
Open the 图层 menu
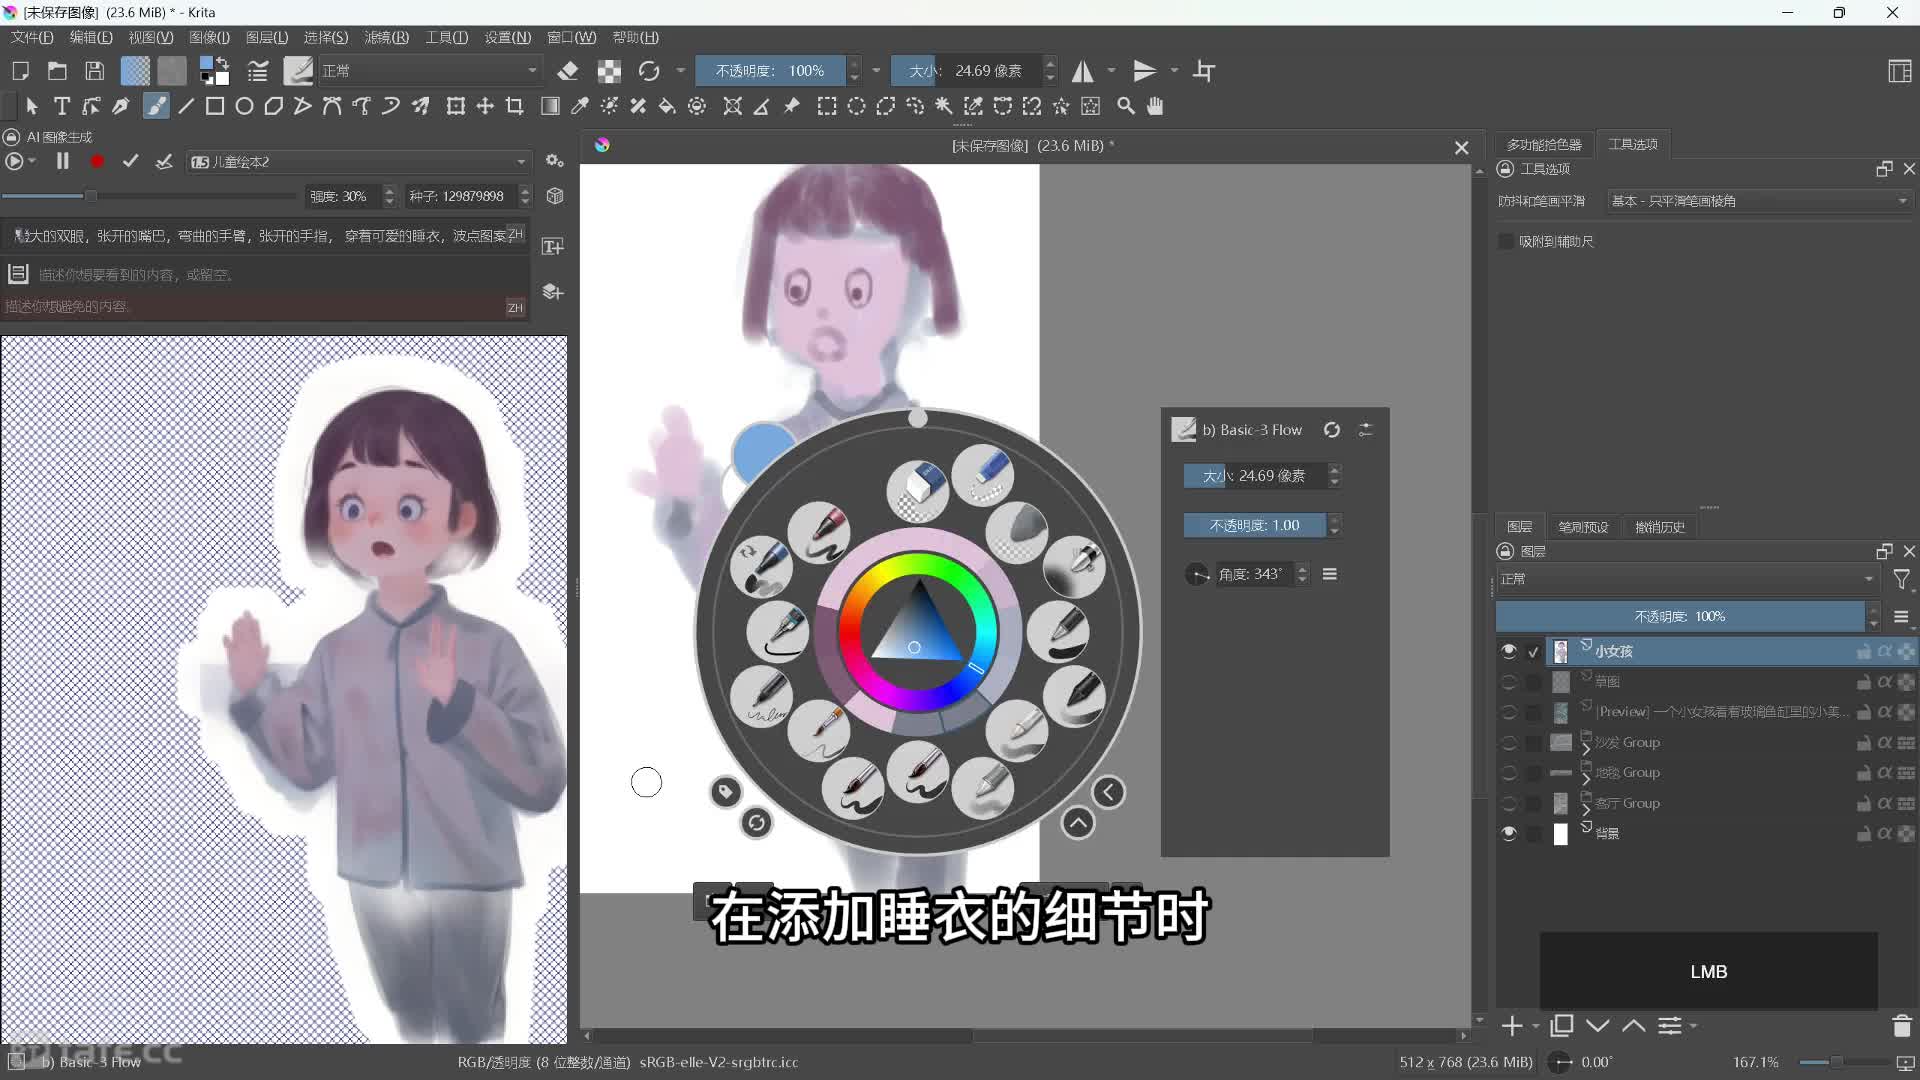tap(267, 37)
